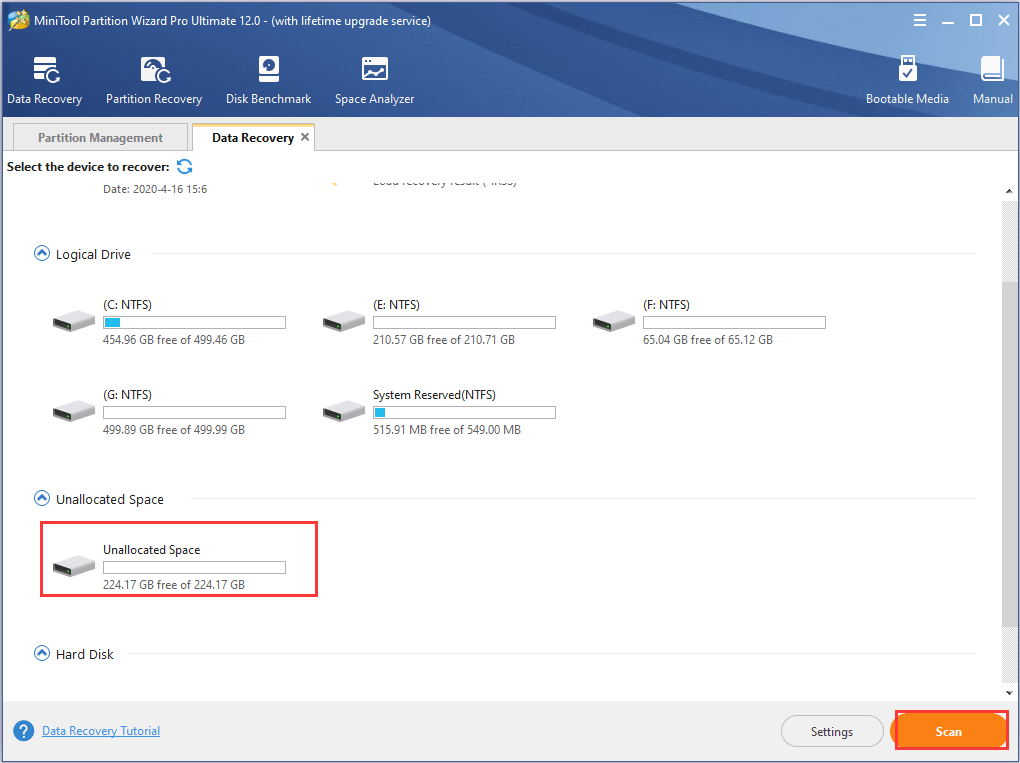Launch the Partition Recovery tool
1020x763 pixels.
coord(154,81)
